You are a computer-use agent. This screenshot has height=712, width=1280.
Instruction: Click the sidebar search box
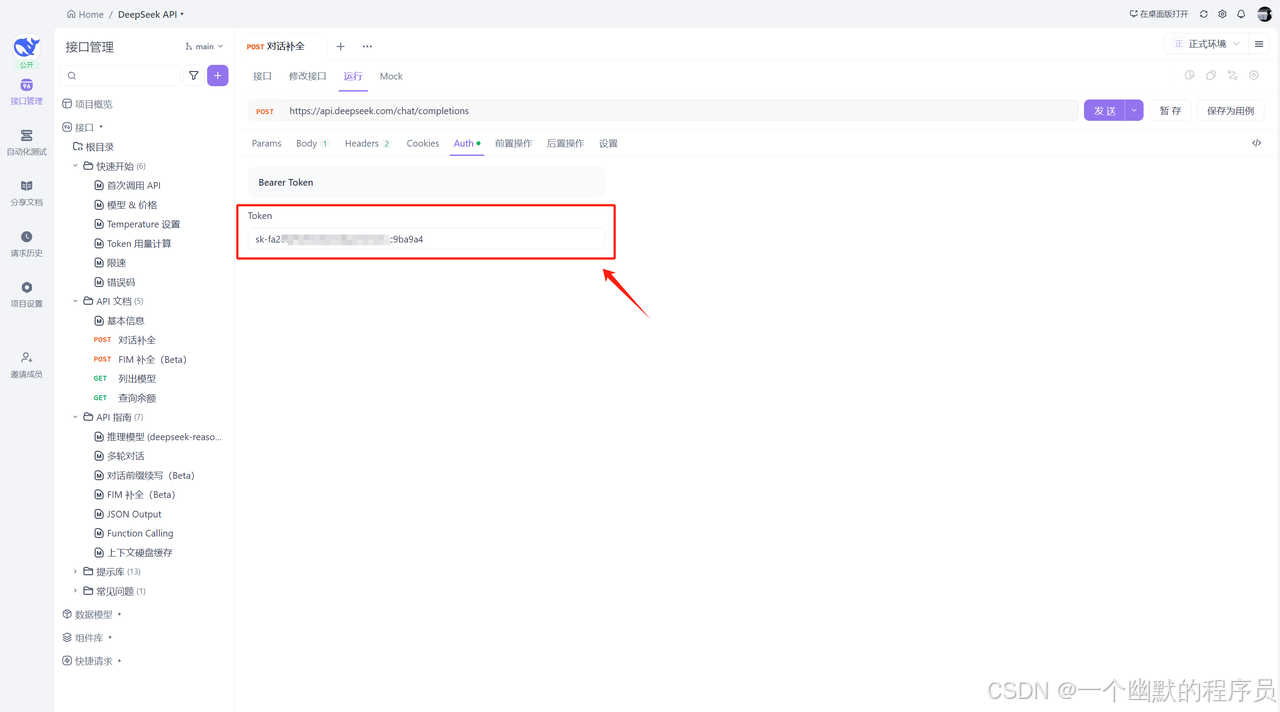click(121, 76)
